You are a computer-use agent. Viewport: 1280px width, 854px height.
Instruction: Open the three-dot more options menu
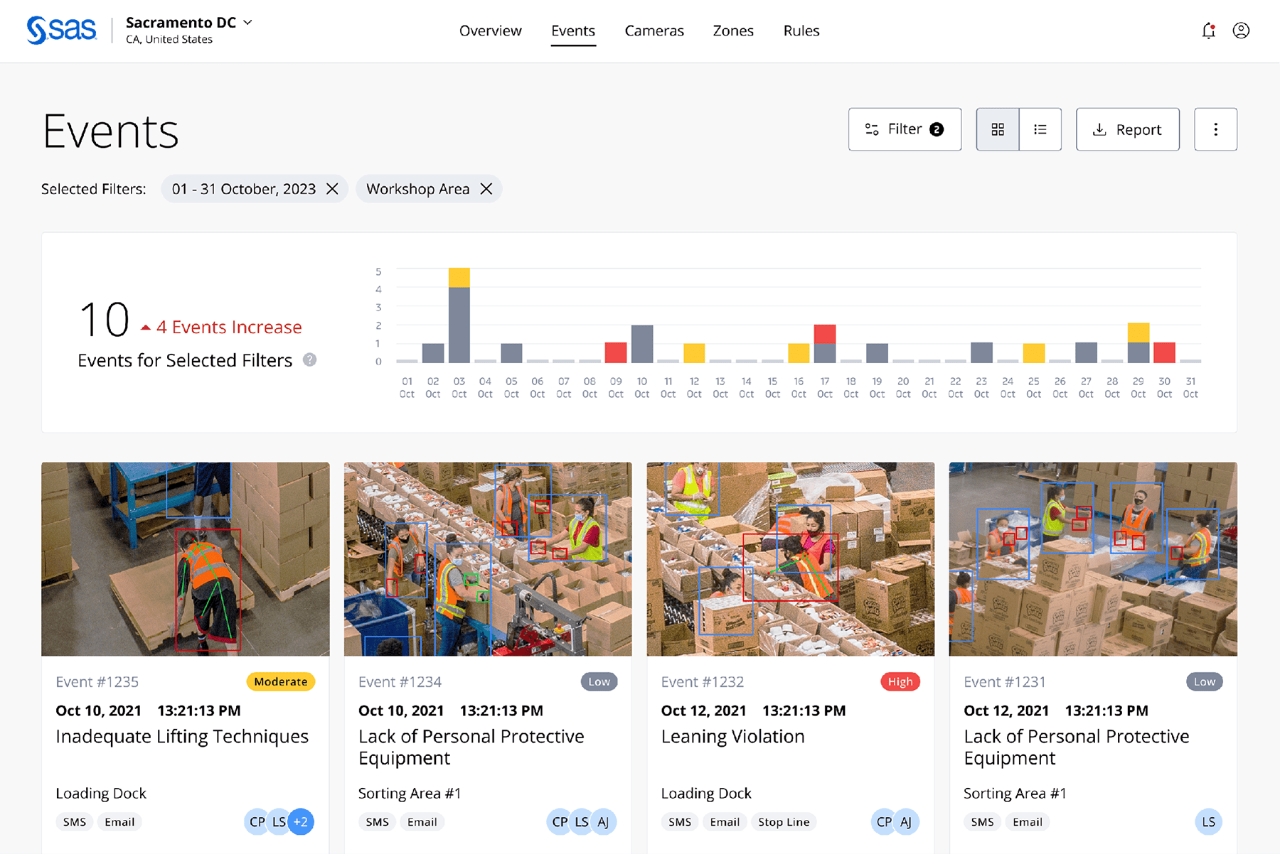[1215, 130]
